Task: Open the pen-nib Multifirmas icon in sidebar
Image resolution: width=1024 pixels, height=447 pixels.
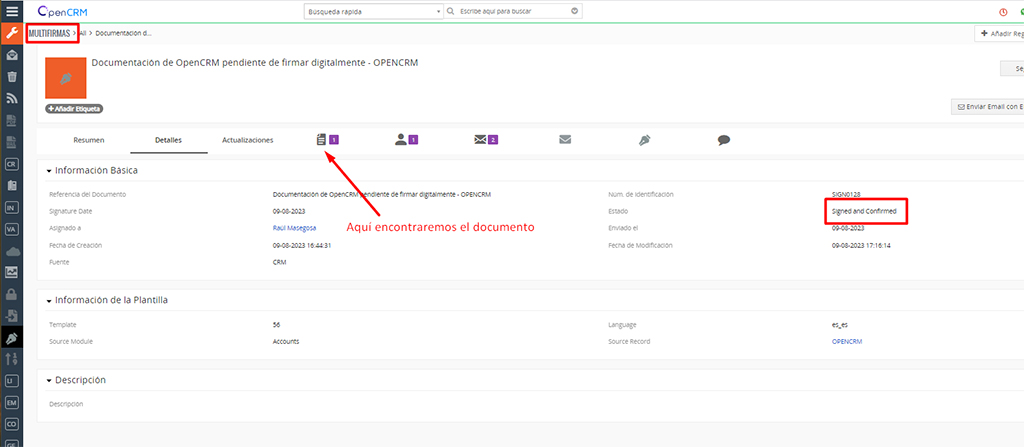Action: tap(11, 338)
